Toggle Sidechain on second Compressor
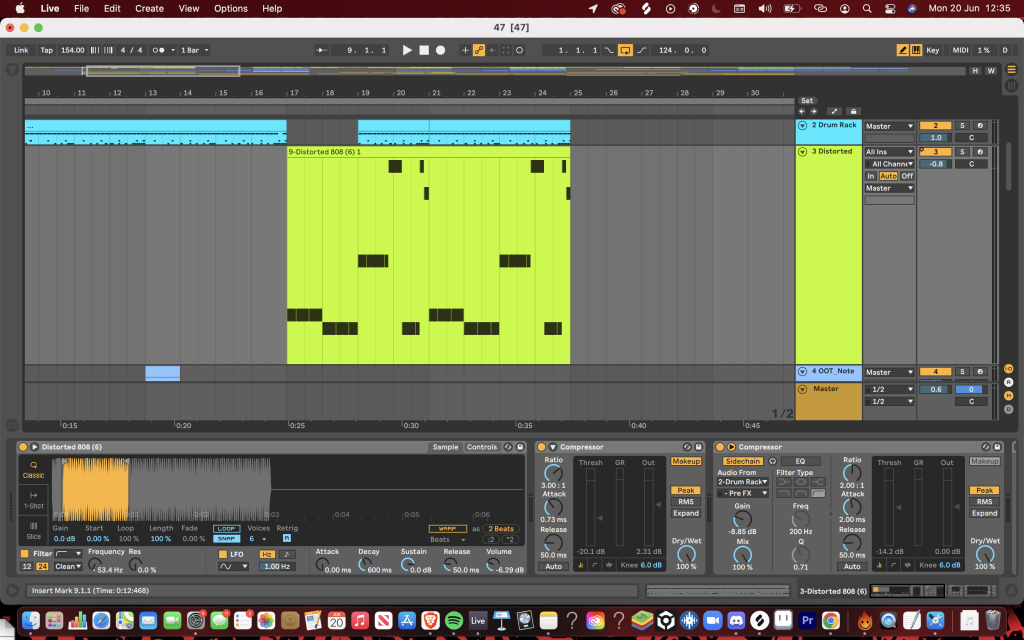This screenshot has height=640, width=1024. (x=742, y=461)
